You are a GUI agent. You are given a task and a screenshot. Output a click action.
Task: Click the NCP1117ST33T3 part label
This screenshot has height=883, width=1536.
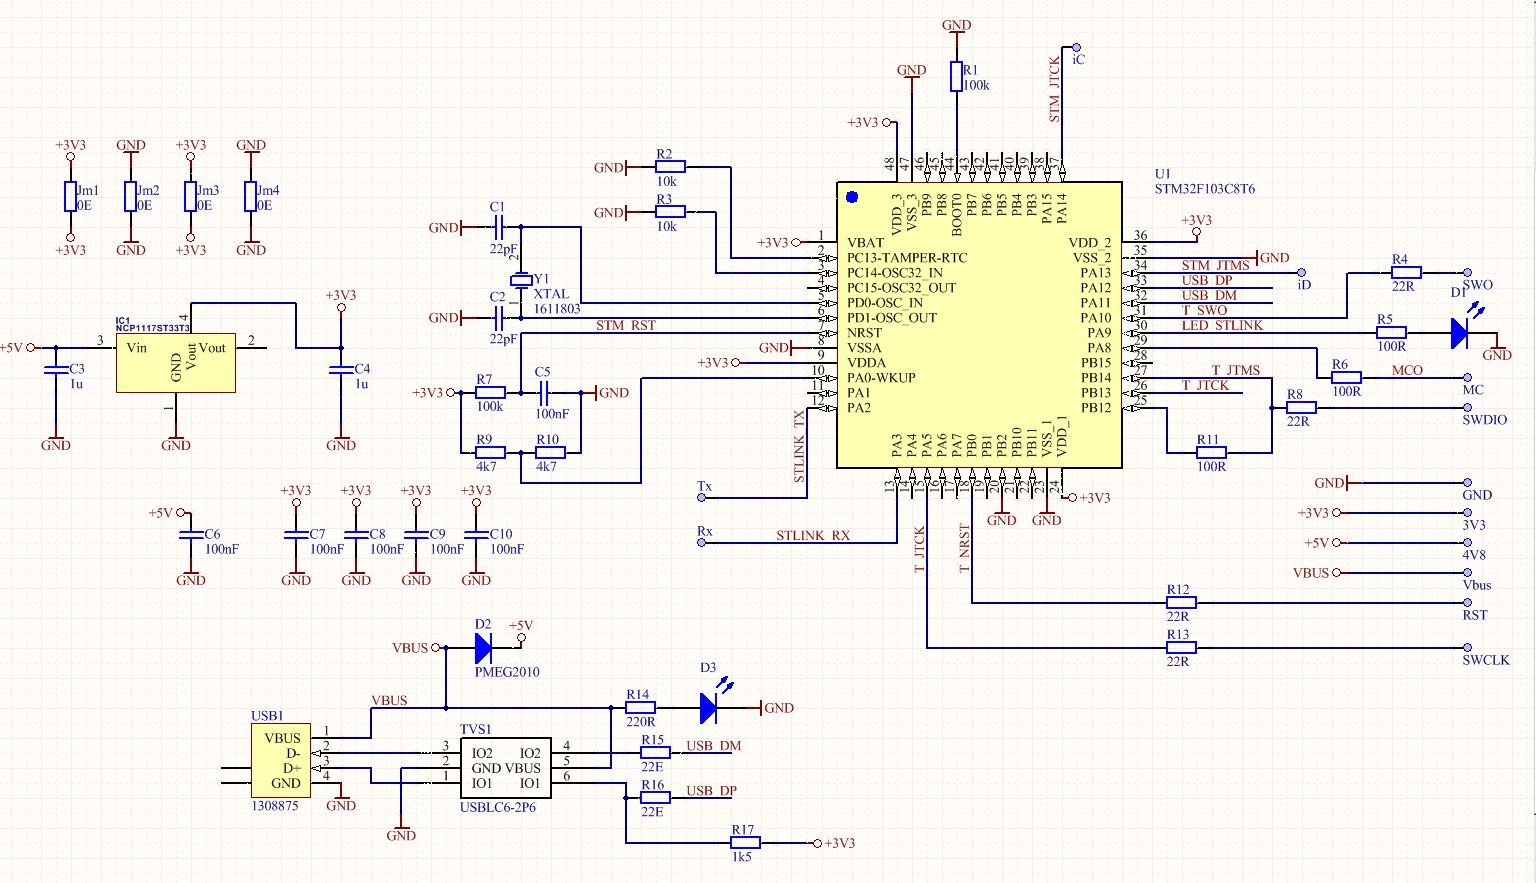click(153, 328)
